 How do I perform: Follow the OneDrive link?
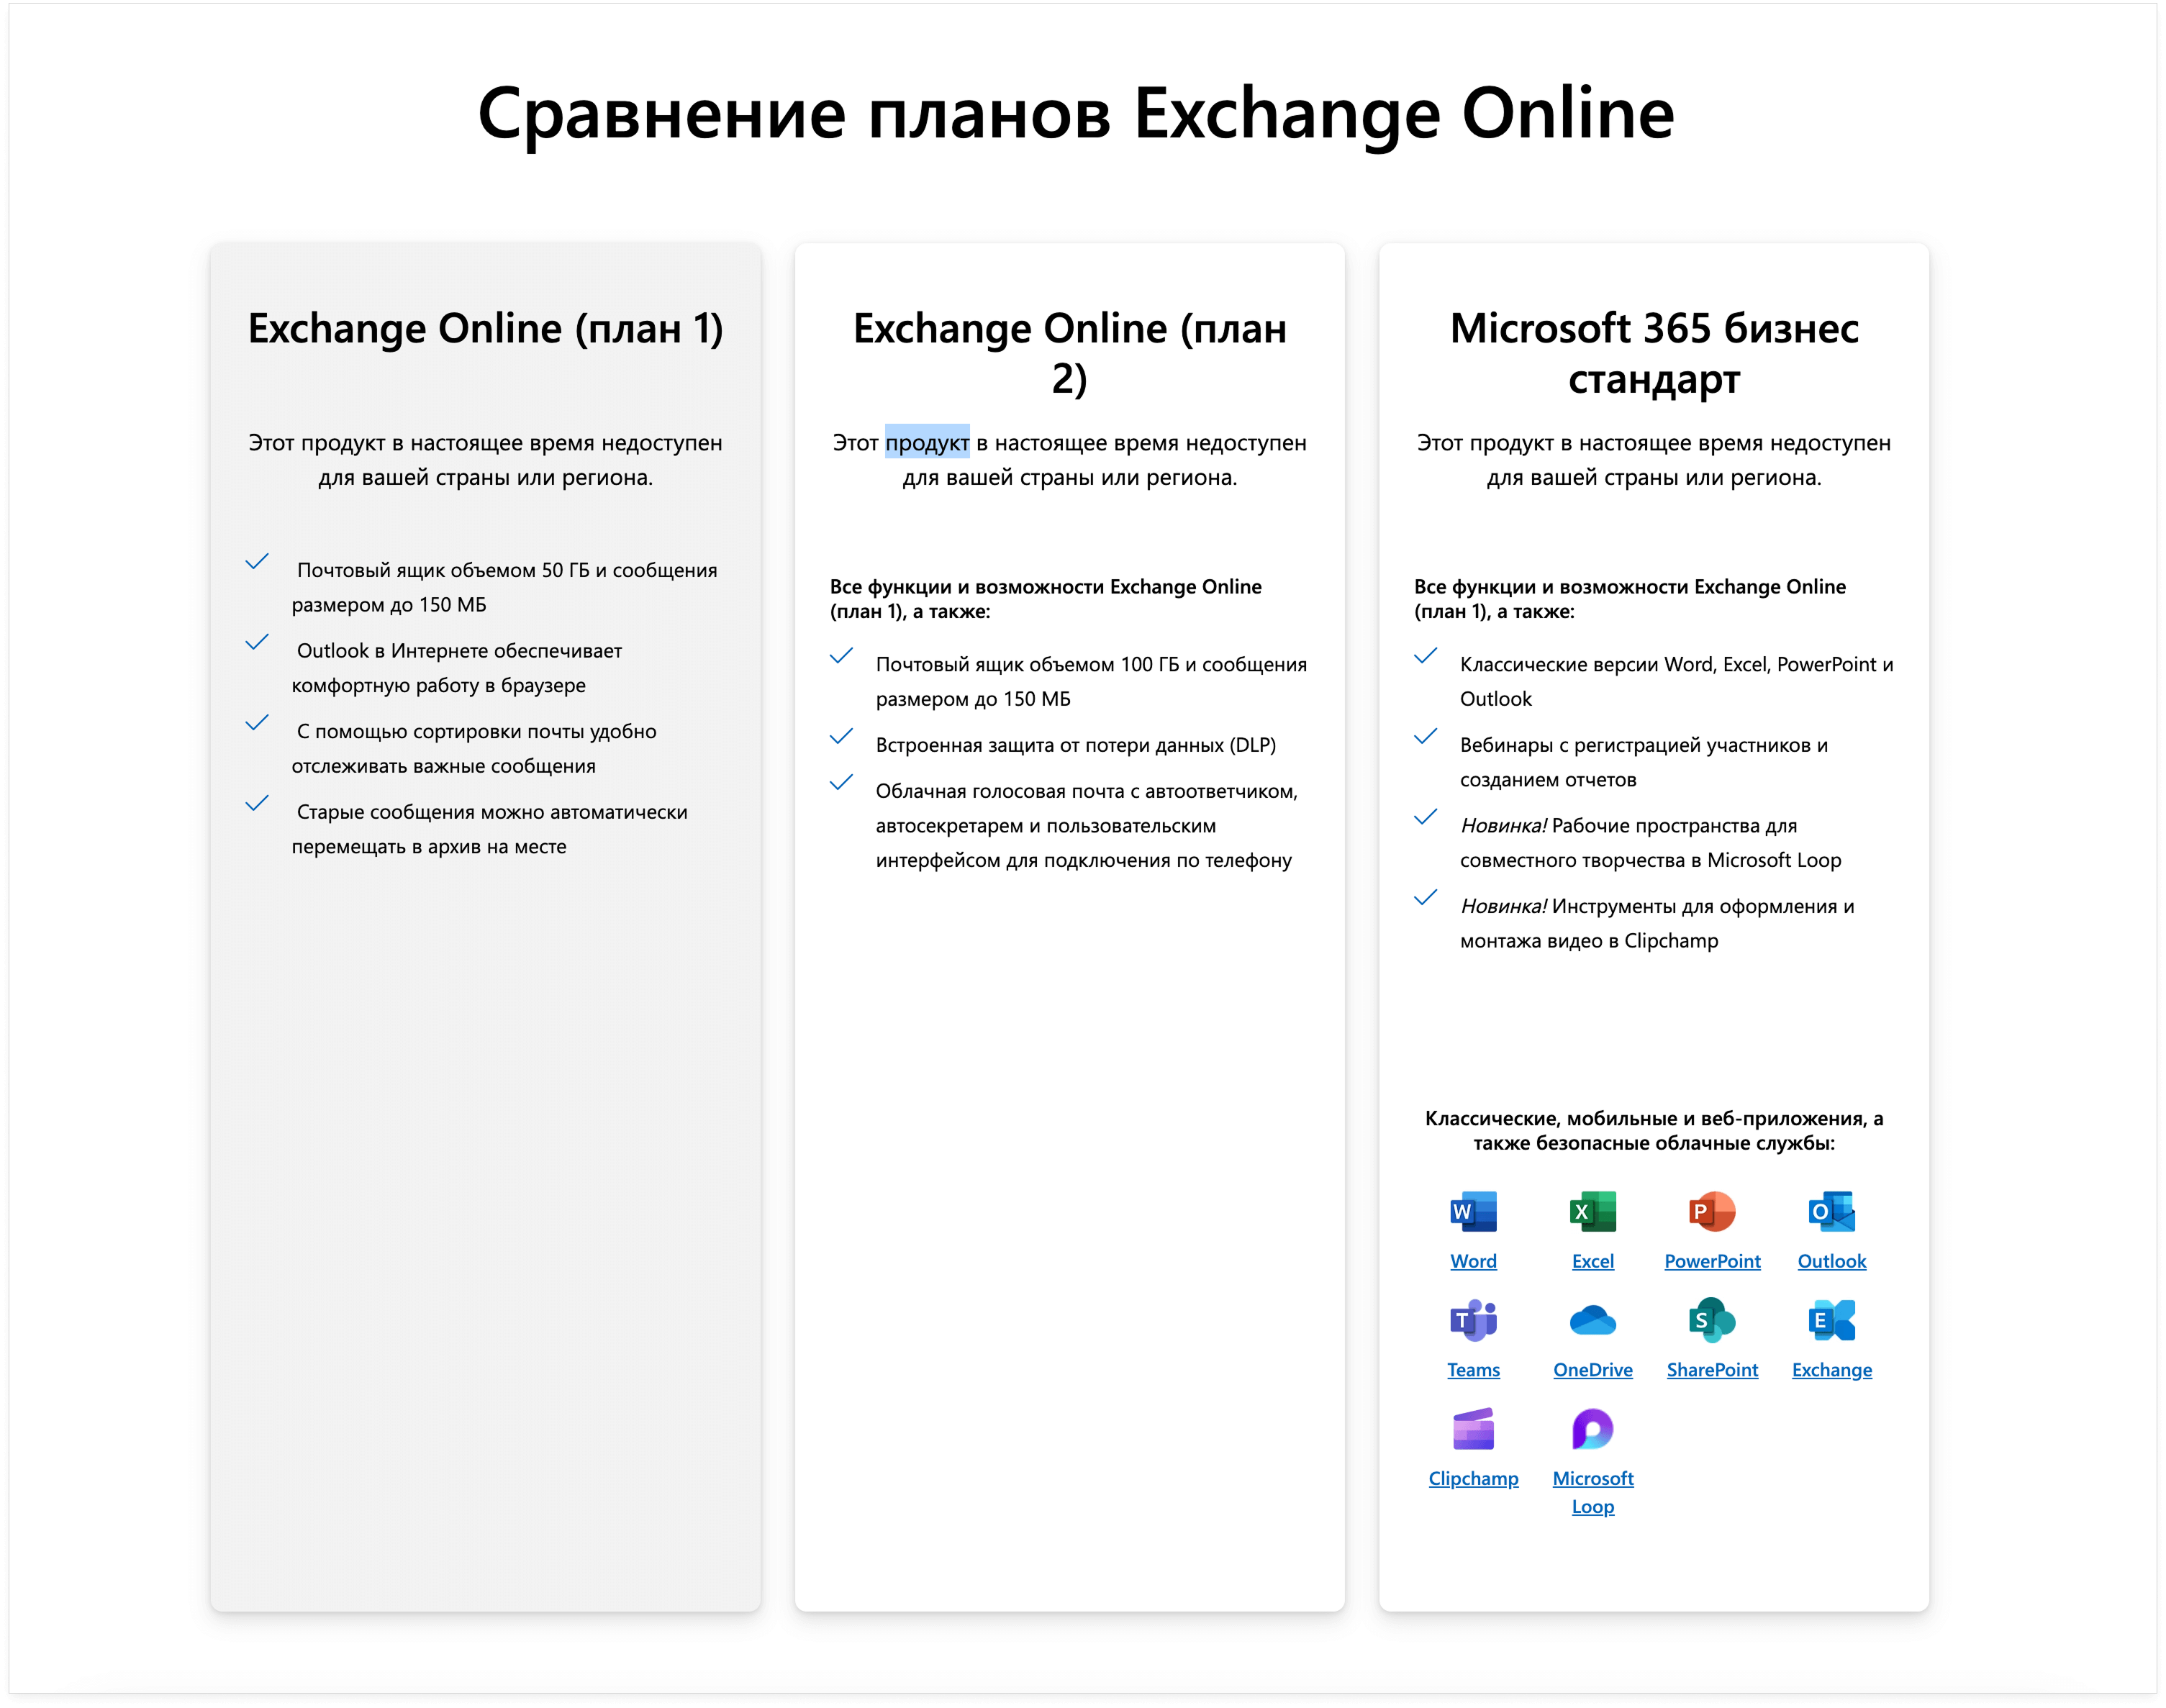coord(1592,1370)
